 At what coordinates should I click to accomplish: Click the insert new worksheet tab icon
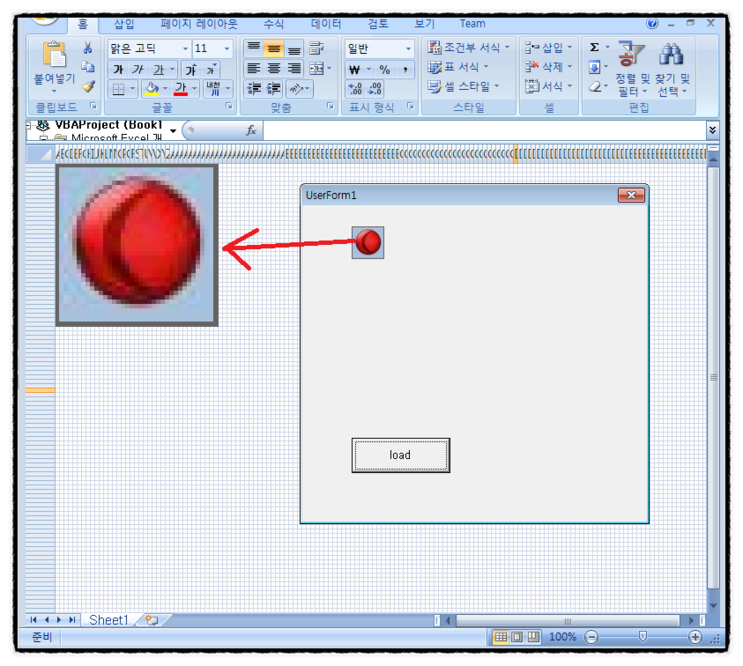click(151, 620)
